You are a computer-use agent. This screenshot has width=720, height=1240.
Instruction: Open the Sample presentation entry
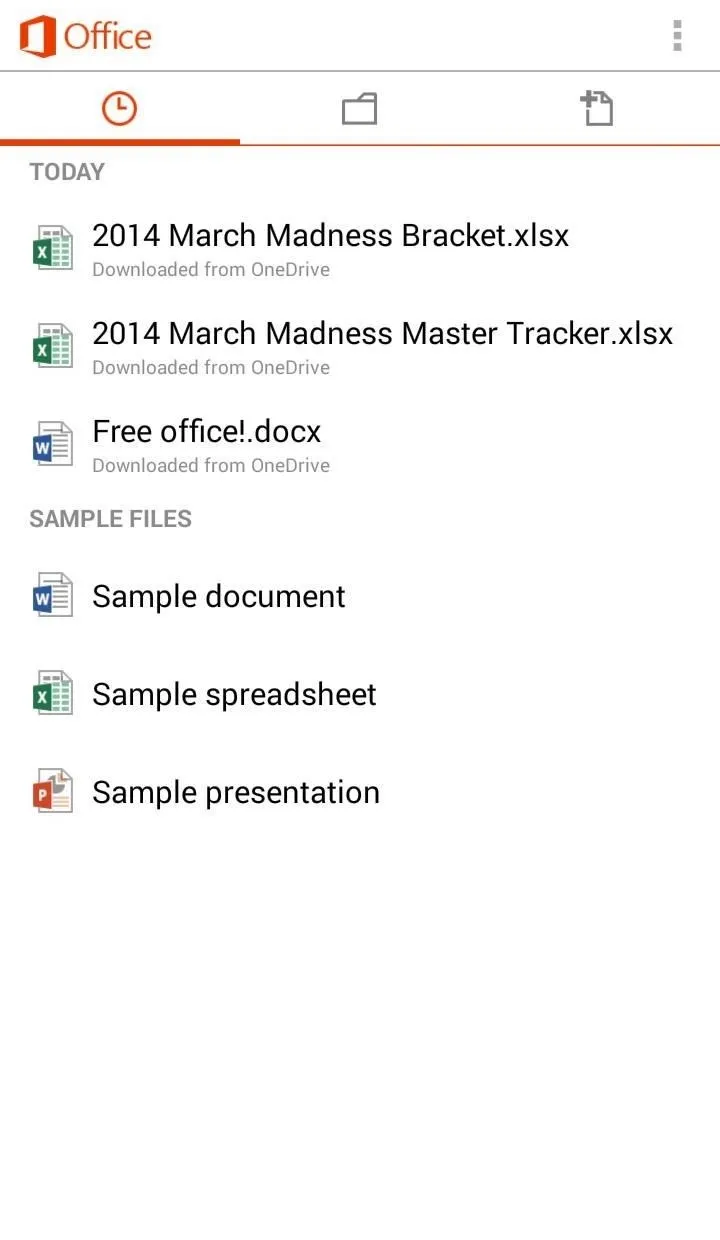(360, 792)
